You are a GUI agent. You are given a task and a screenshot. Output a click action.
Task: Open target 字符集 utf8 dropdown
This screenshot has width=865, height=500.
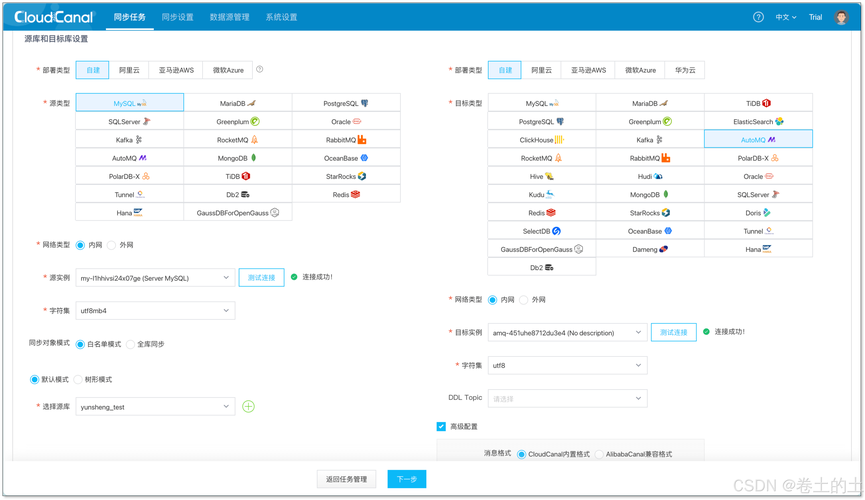click(x=567, y=365)
